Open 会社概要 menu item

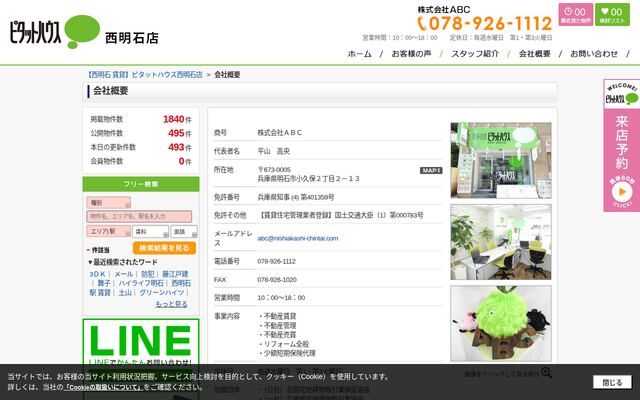[x=534, y=53]
